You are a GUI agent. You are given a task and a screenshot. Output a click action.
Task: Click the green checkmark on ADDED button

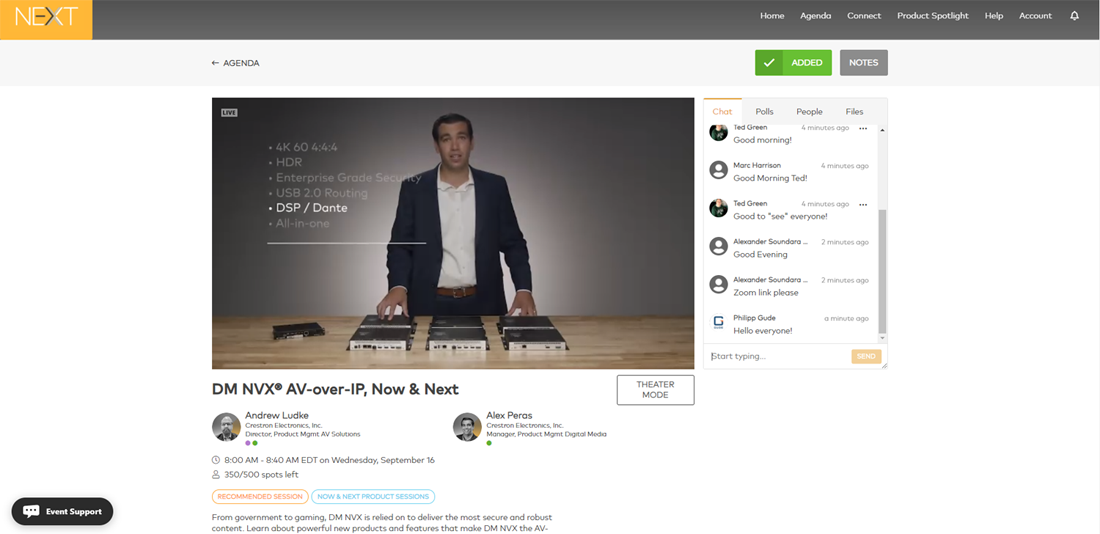[x=769, y=62]
